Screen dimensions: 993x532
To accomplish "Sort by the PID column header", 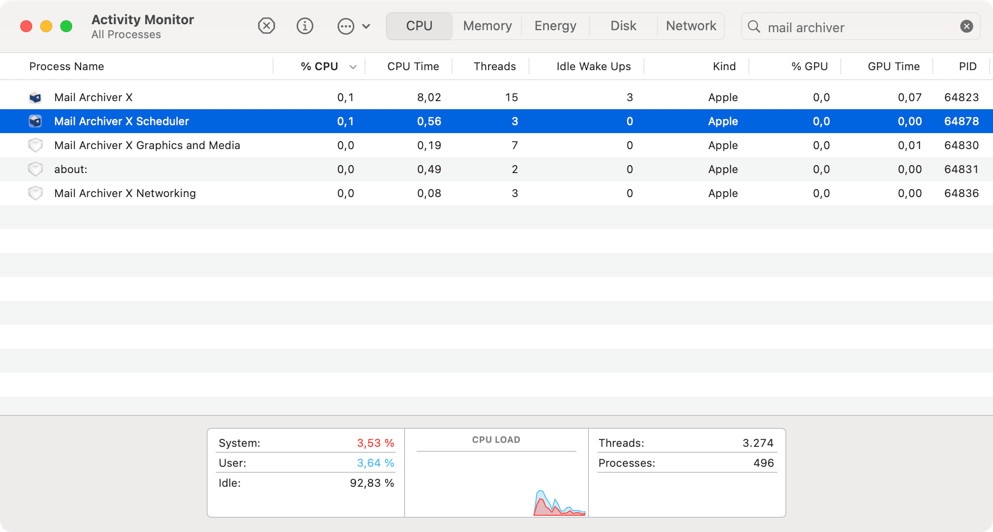I will [x=968, y=66].
